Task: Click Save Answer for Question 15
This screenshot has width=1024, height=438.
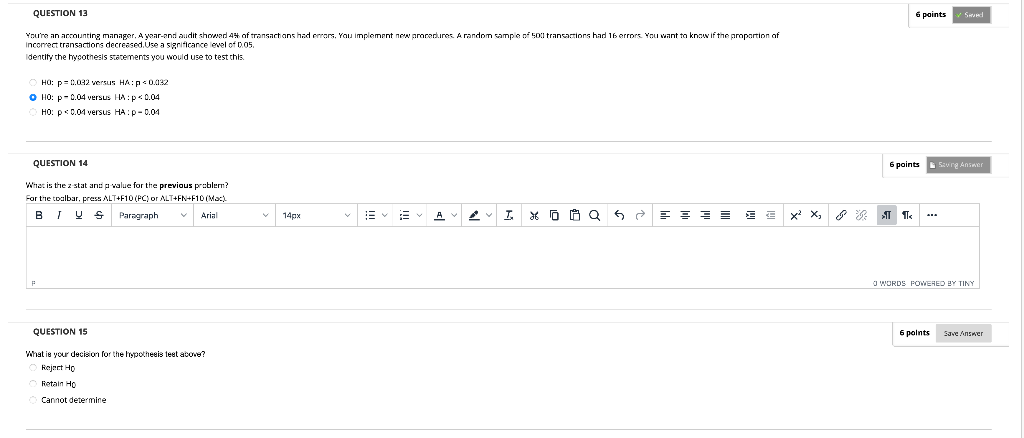Action: [x=963, y=334]
